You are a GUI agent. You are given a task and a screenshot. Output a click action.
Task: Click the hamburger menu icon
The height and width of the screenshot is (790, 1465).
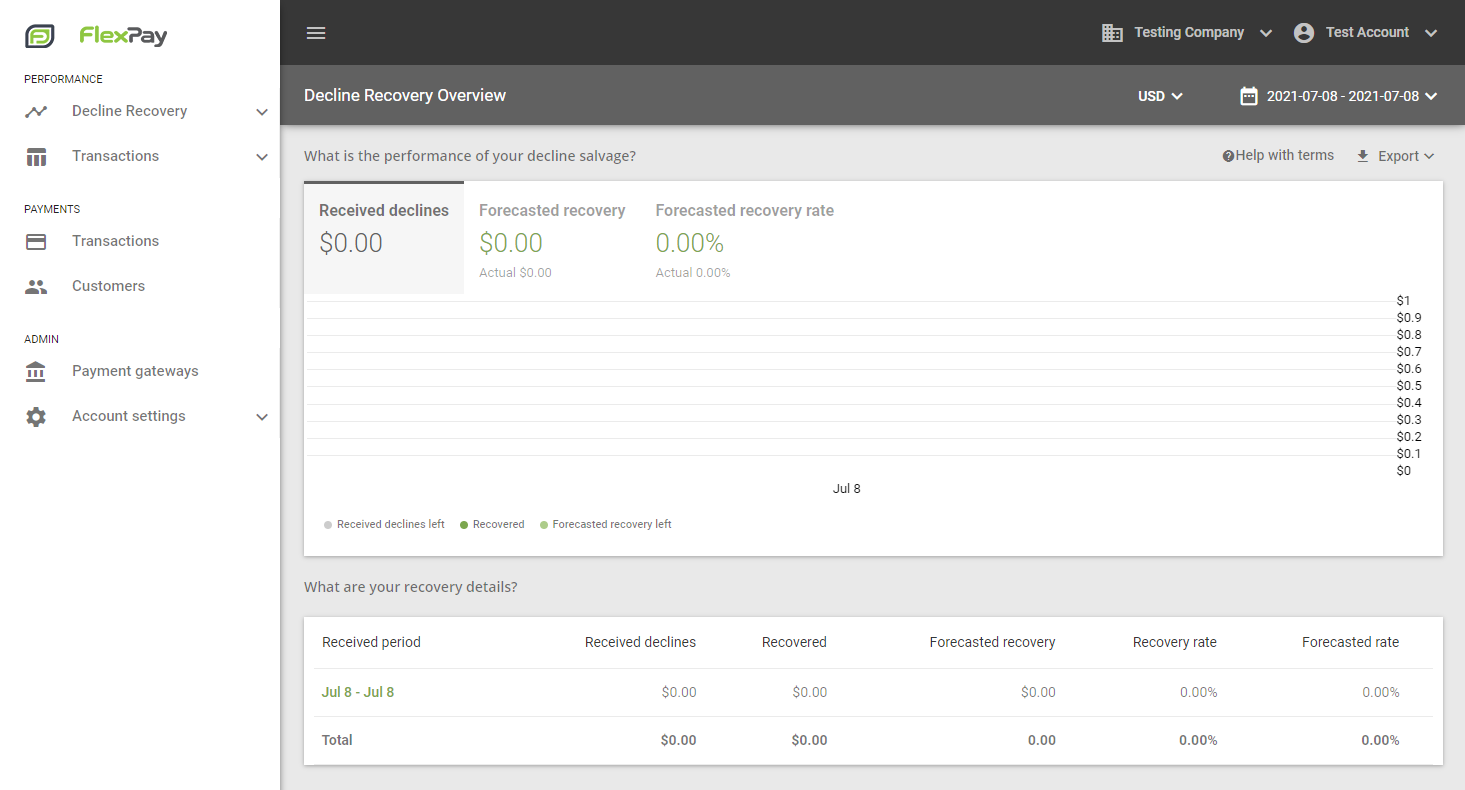[x=316, y=32]
